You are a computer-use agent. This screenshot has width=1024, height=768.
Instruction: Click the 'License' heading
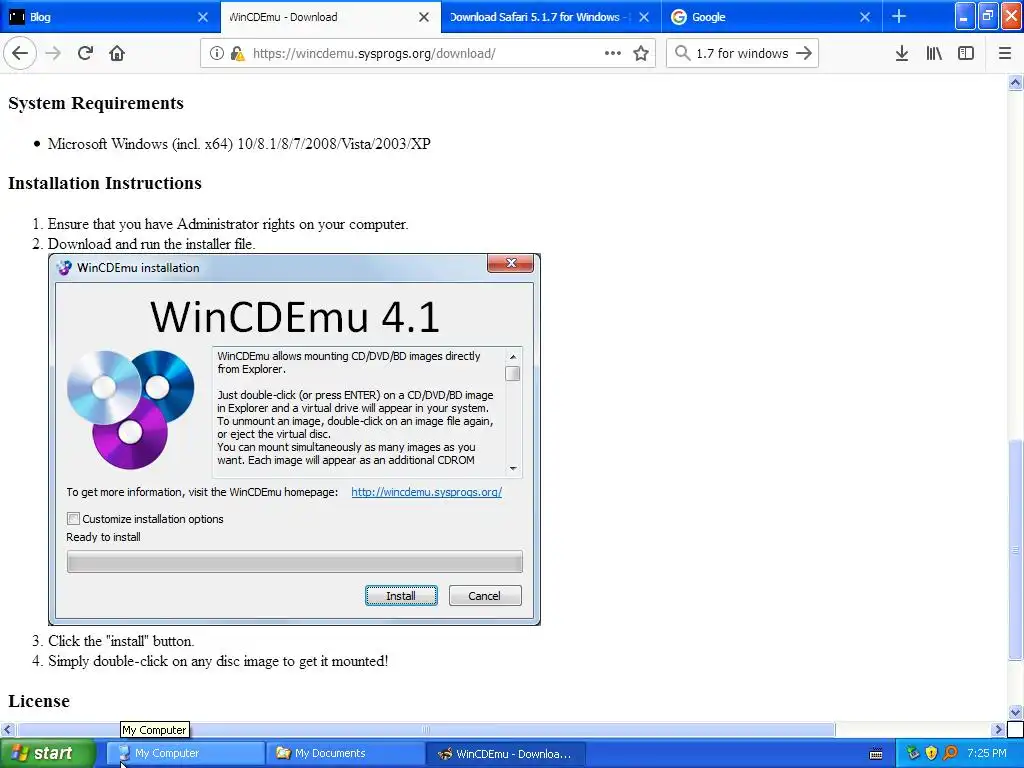39,701
